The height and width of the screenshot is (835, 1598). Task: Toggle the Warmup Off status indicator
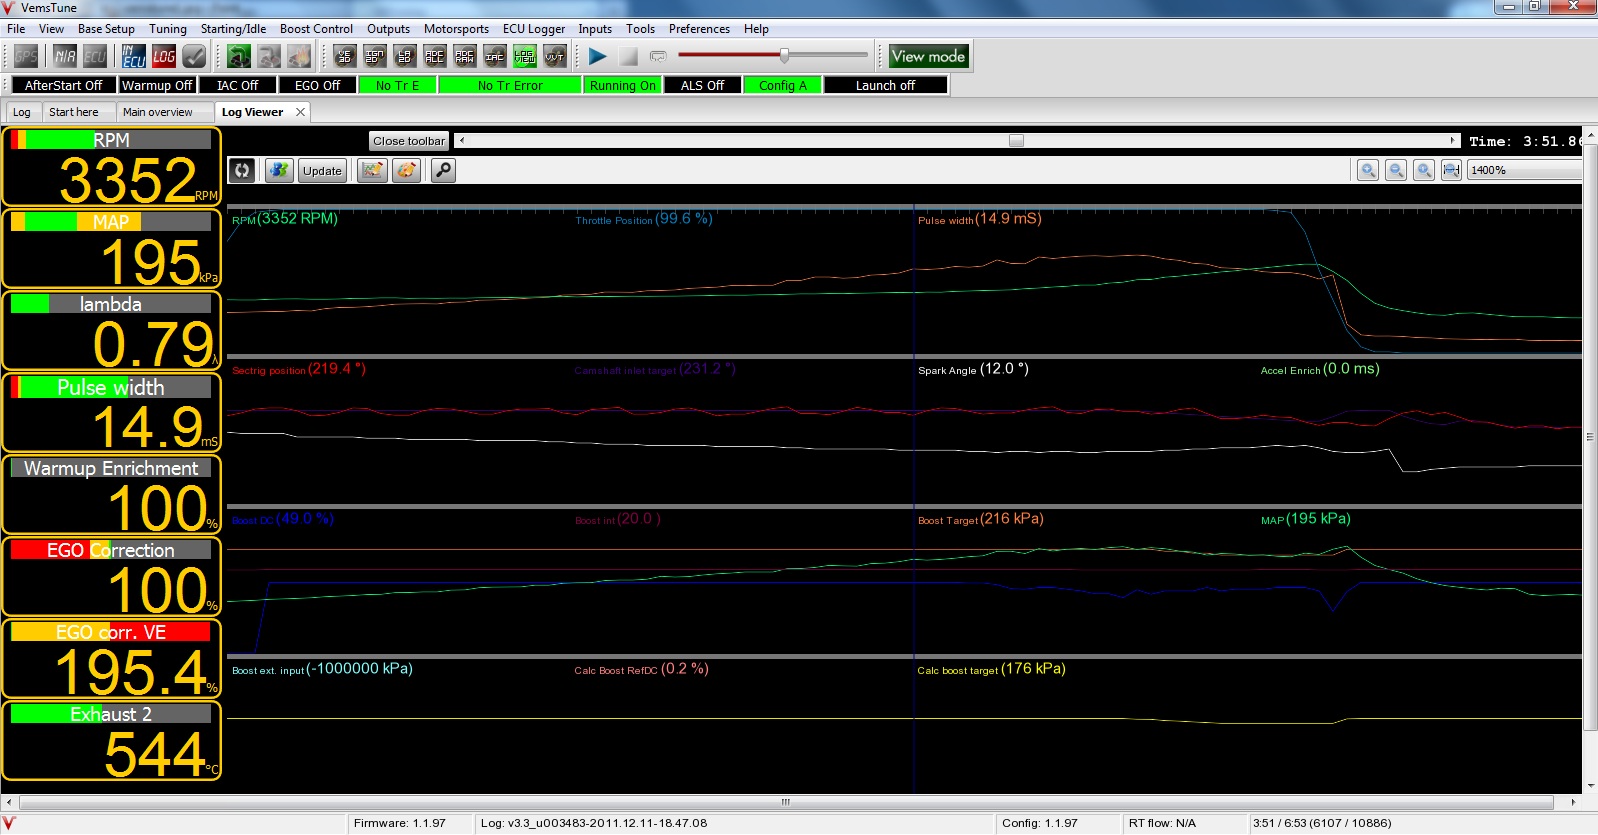[x=157, y=86]
